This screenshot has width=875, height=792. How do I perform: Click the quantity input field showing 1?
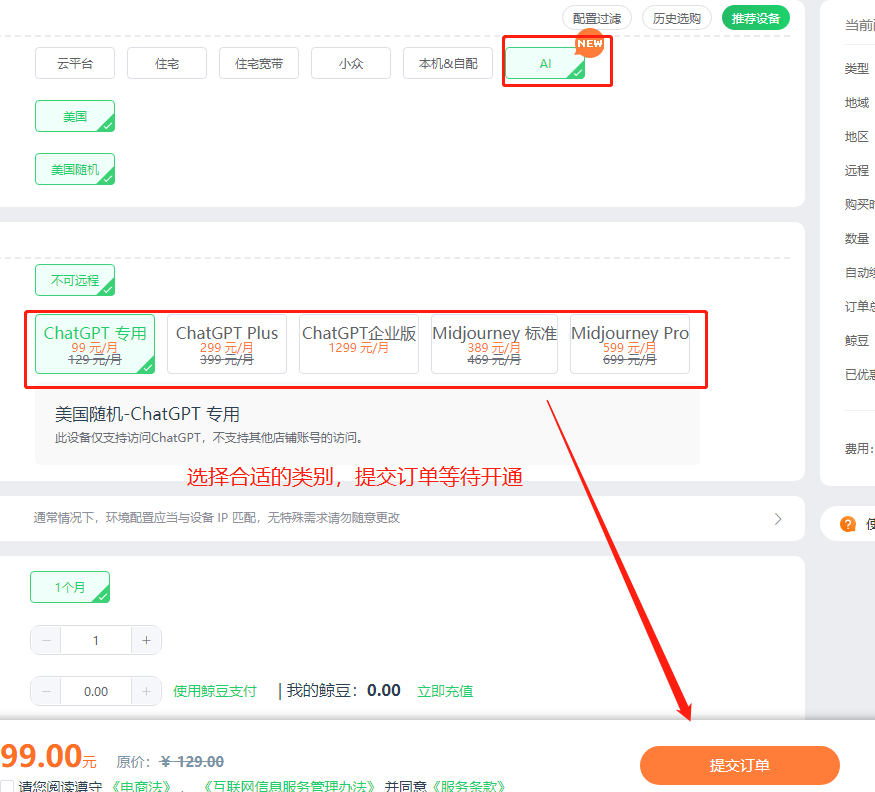coord(96,640)
